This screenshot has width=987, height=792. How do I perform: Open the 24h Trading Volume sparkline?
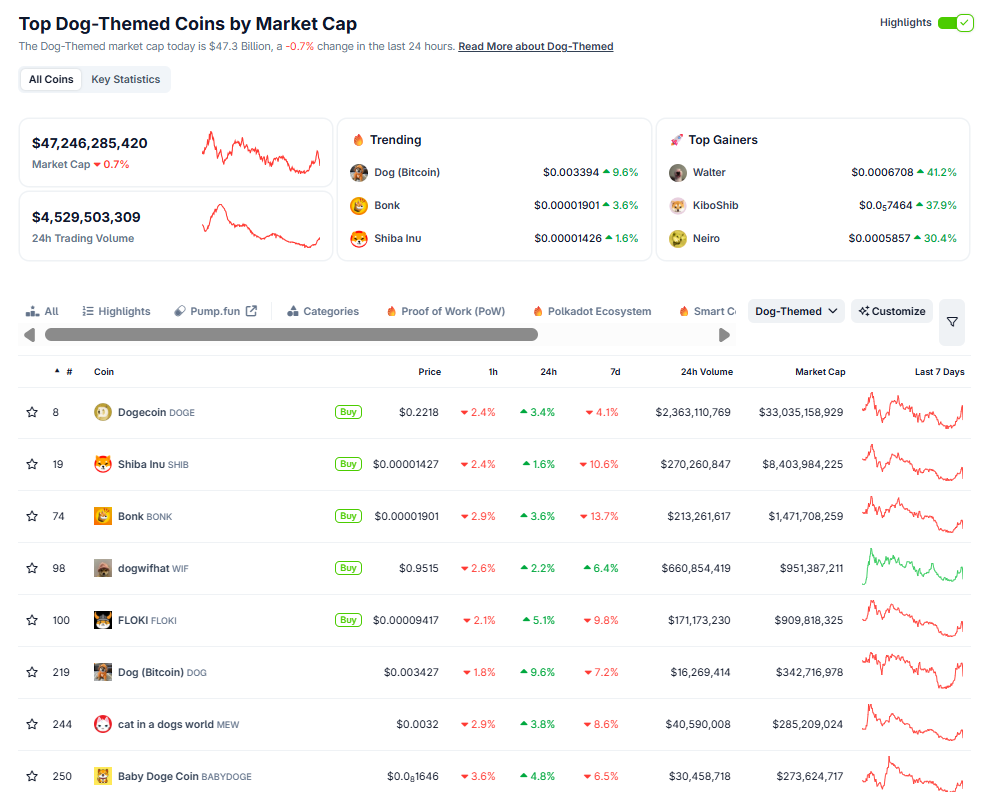(261, 226)
